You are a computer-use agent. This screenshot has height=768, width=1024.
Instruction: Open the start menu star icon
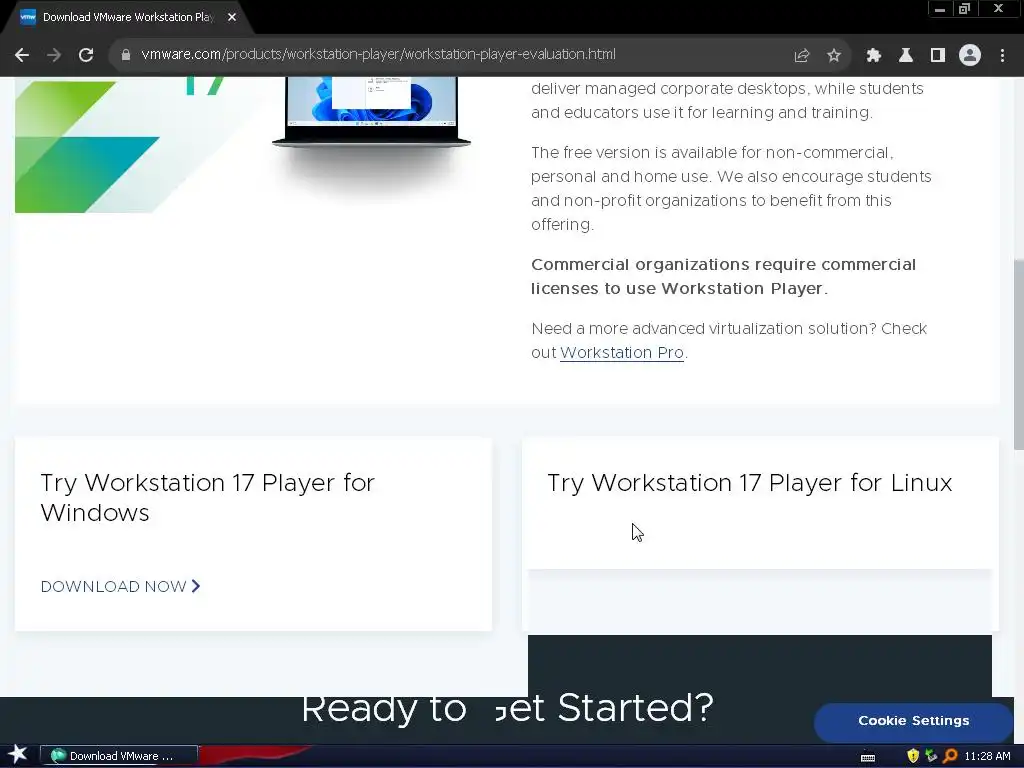(17, 755)
